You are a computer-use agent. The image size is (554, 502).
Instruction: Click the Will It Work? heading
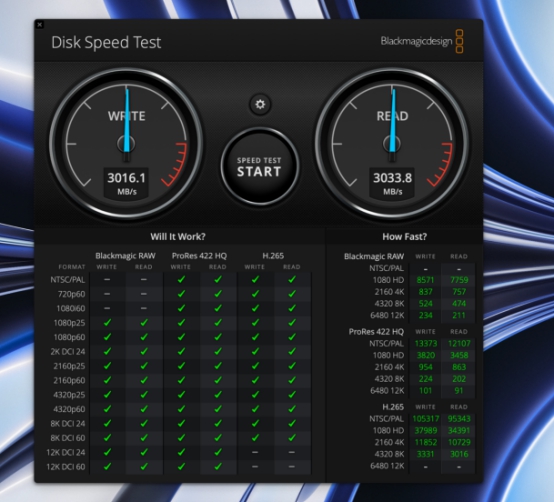[x=178, y=236]
